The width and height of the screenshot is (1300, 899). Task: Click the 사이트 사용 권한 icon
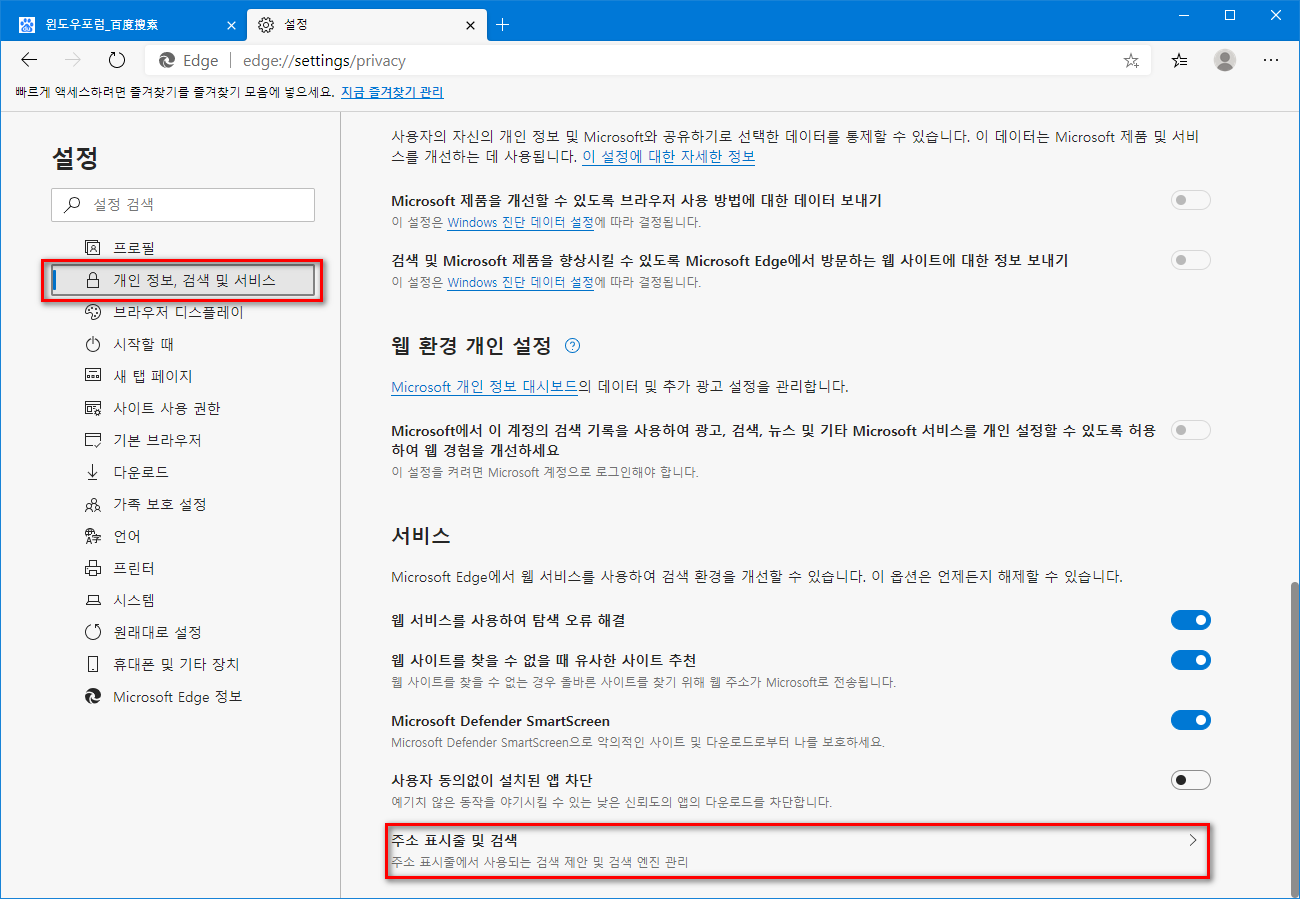[x=93, y=408]
